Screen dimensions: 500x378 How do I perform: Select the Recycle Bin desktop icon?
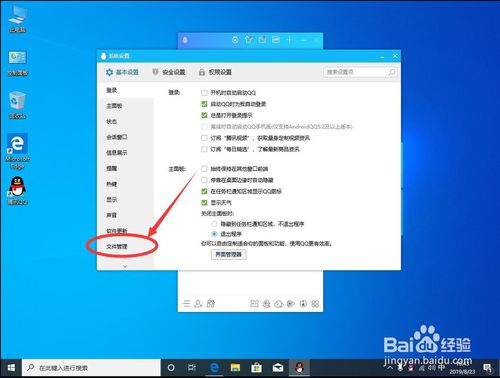coord(17,105)
